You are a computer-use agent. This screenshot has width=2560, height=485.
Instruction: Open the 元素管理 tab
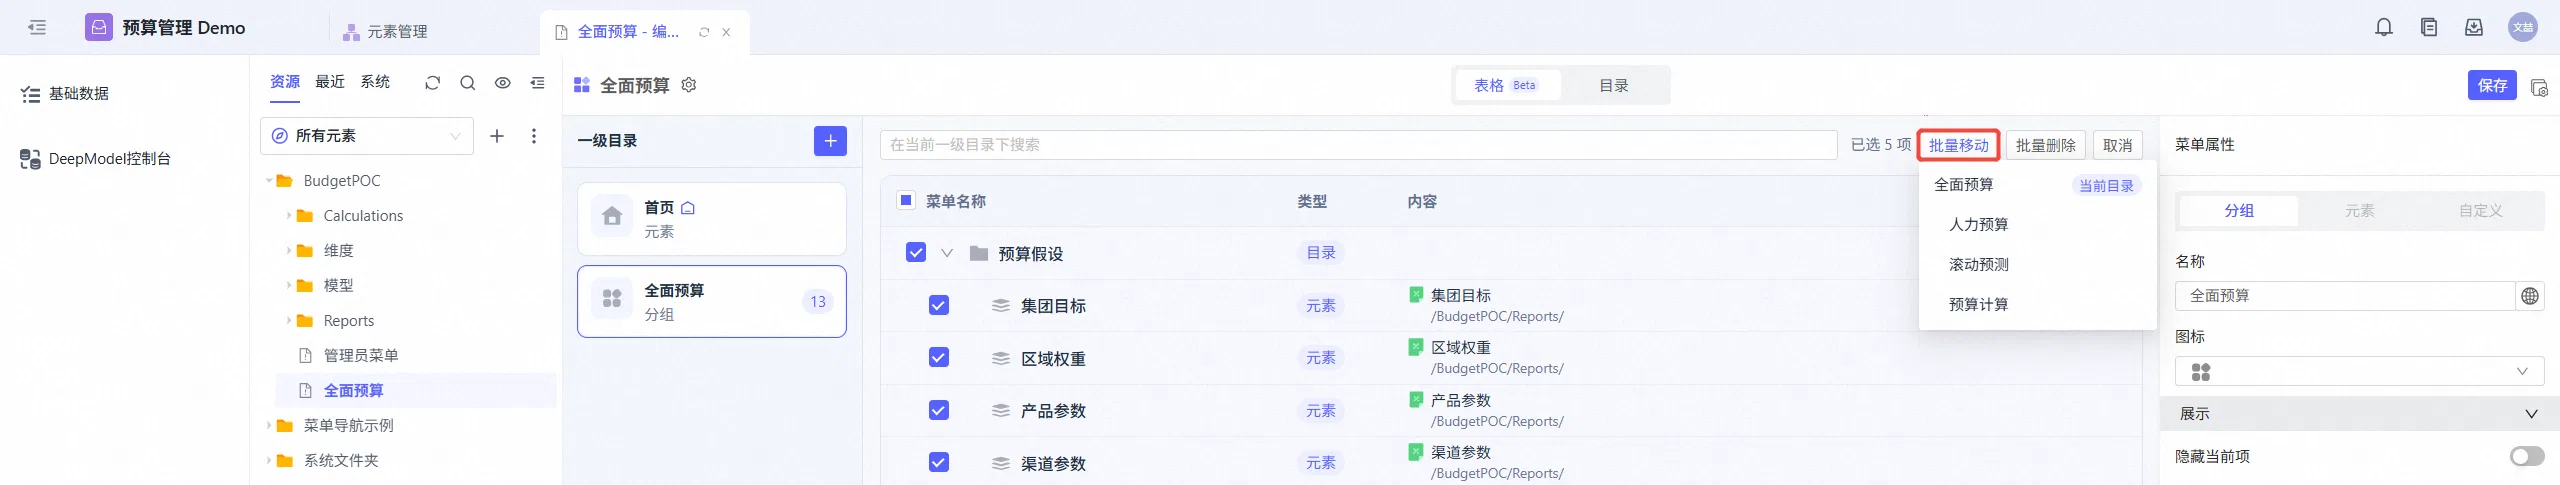point(386,32)
